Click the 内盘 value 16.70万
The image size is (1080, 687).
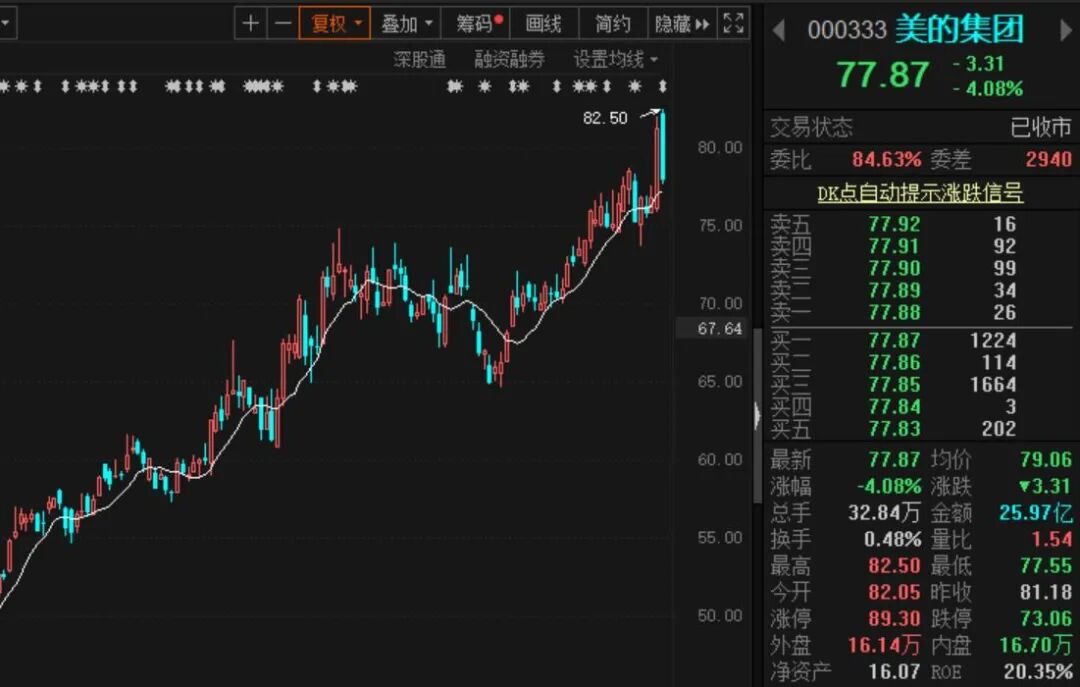click(1035, 645)
